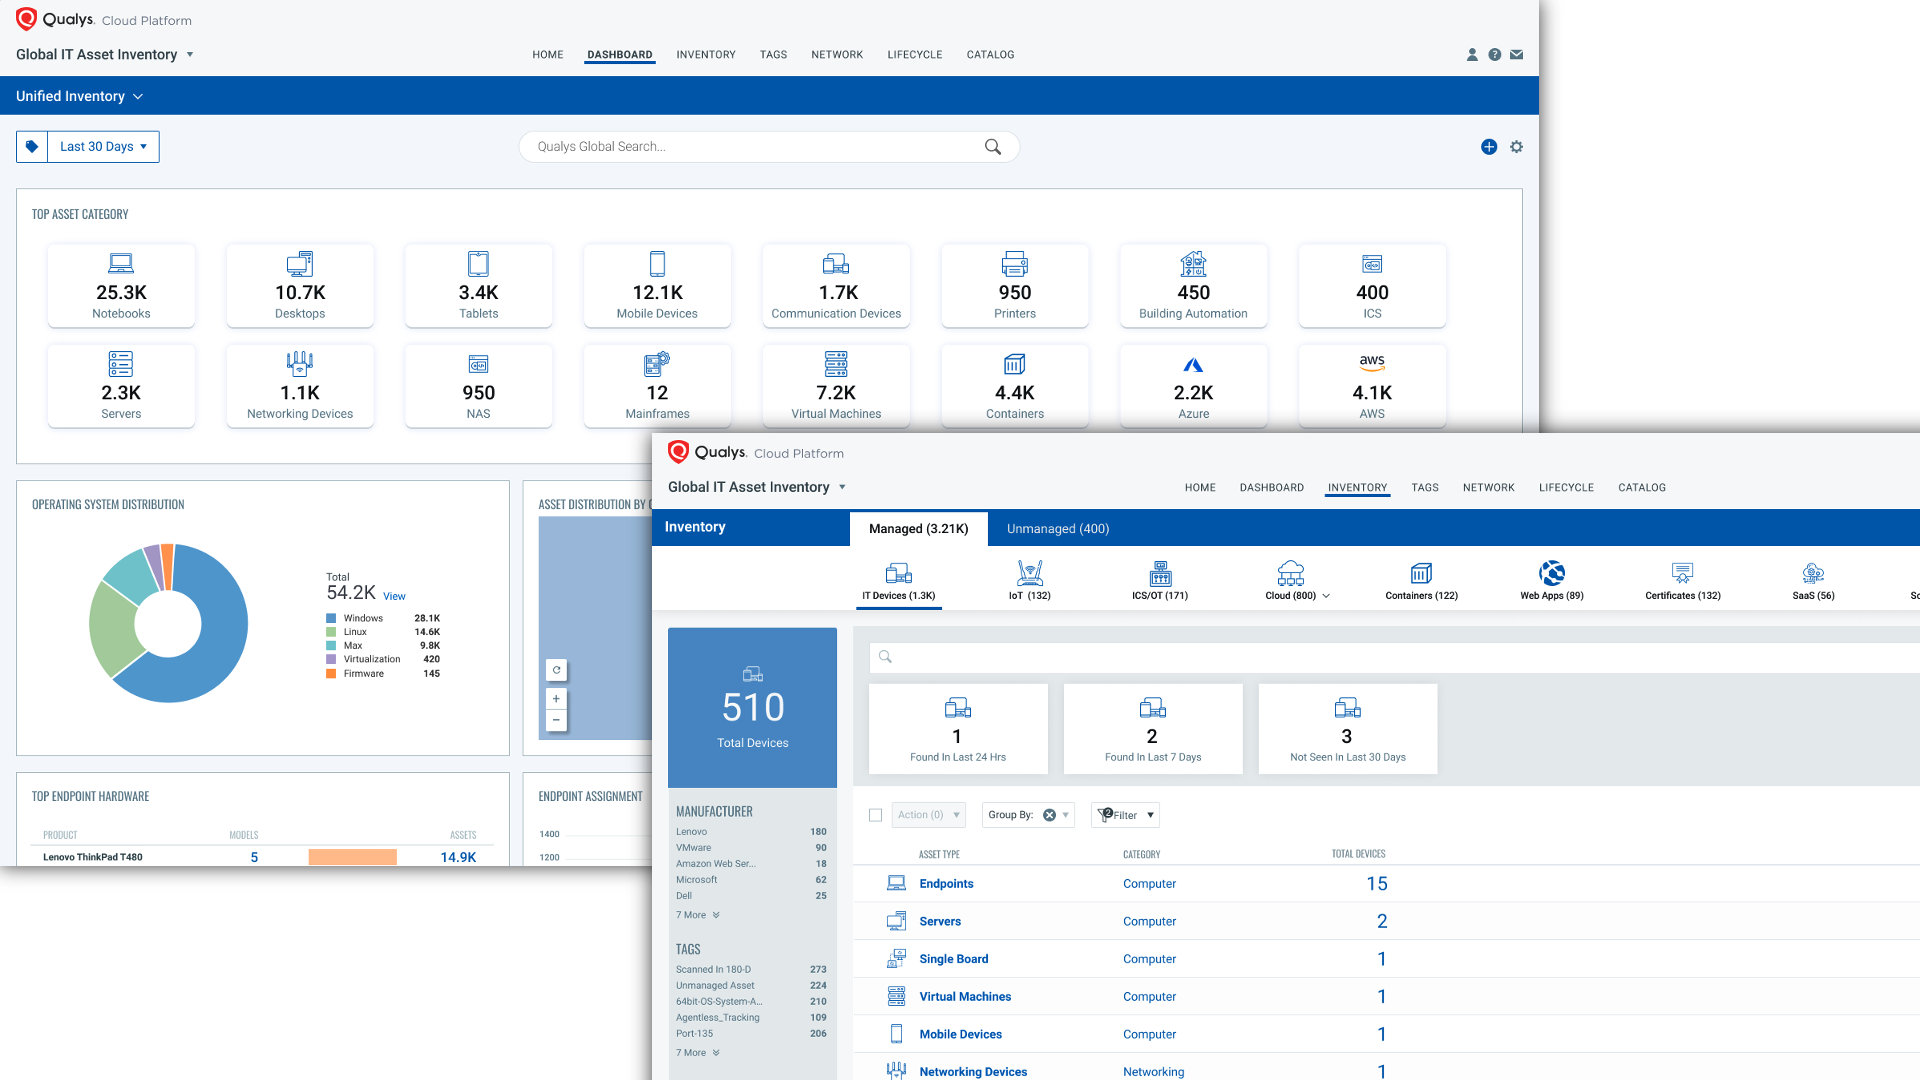The width and height of the screenshot is (1920, 1080).
Task: Open the Endpoints asset type link
Action: coord(946,883)
